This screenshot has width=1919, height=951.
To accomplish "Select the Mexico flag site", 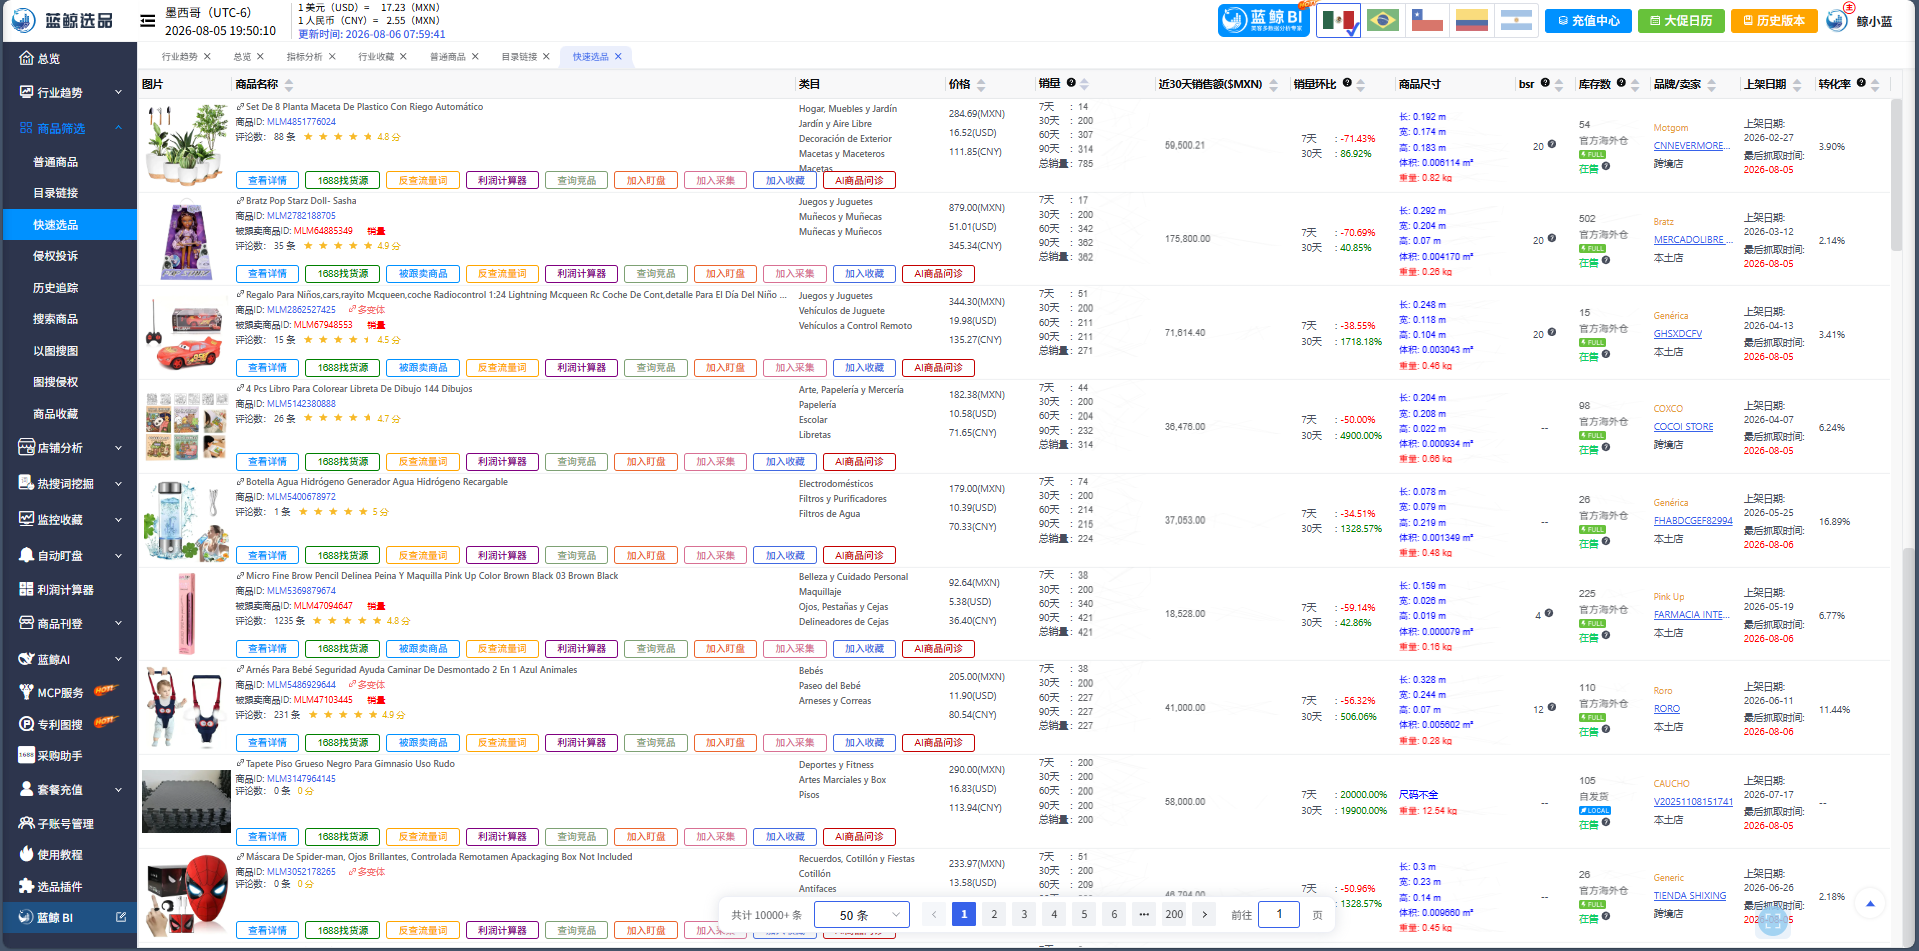I will click(1338, 20).
